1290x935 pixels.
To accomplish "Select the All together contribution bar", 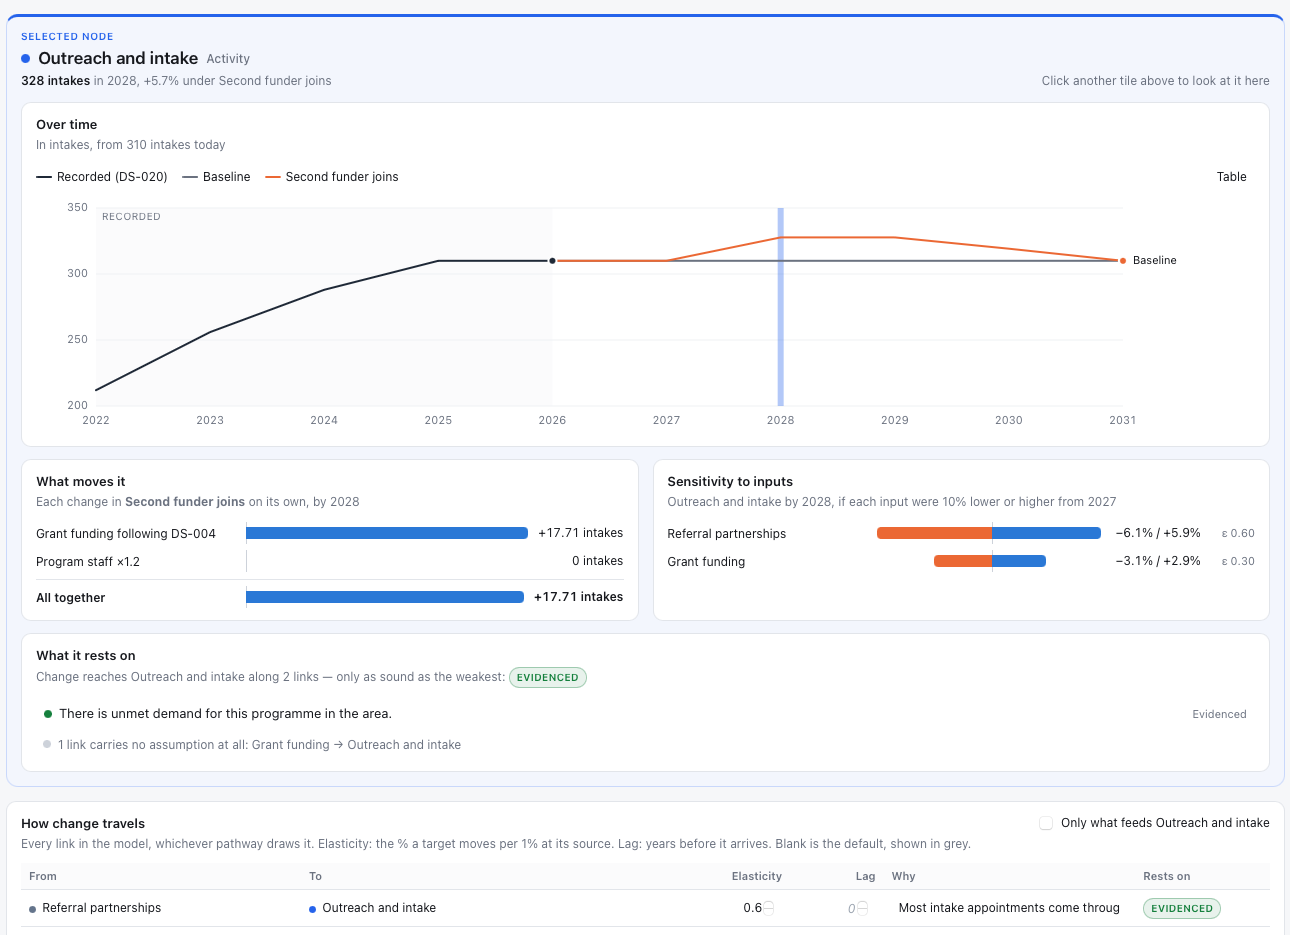I will tap(385, 597).
